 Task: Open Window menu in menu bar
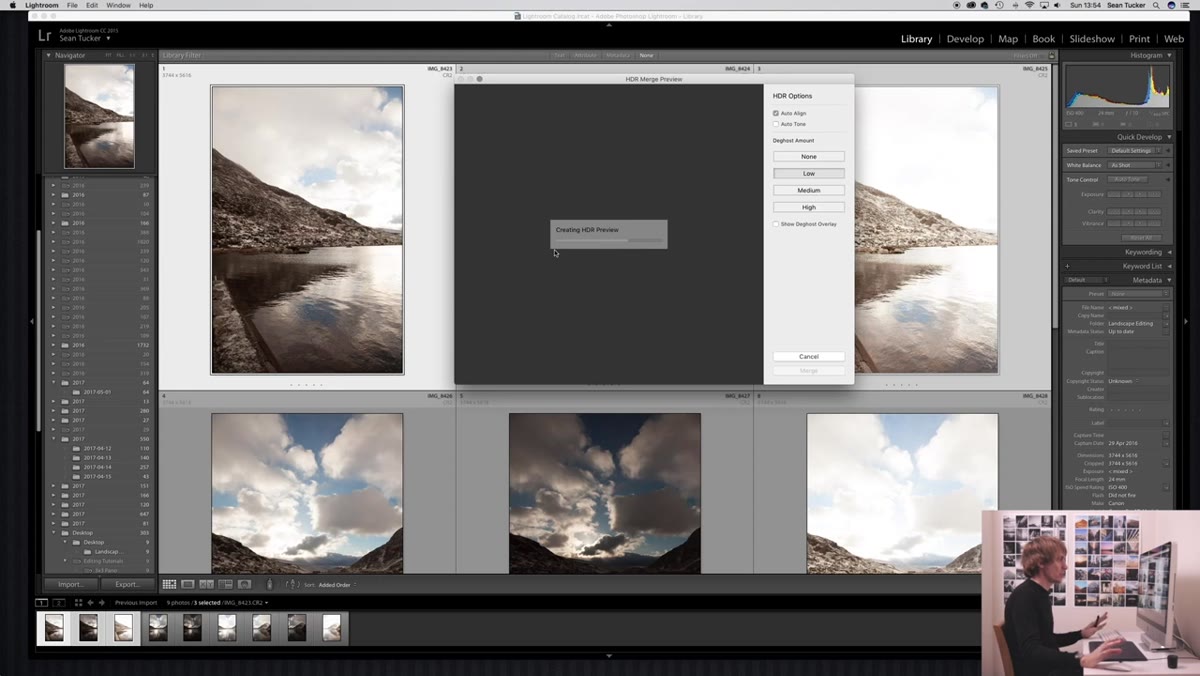point(118,5)
